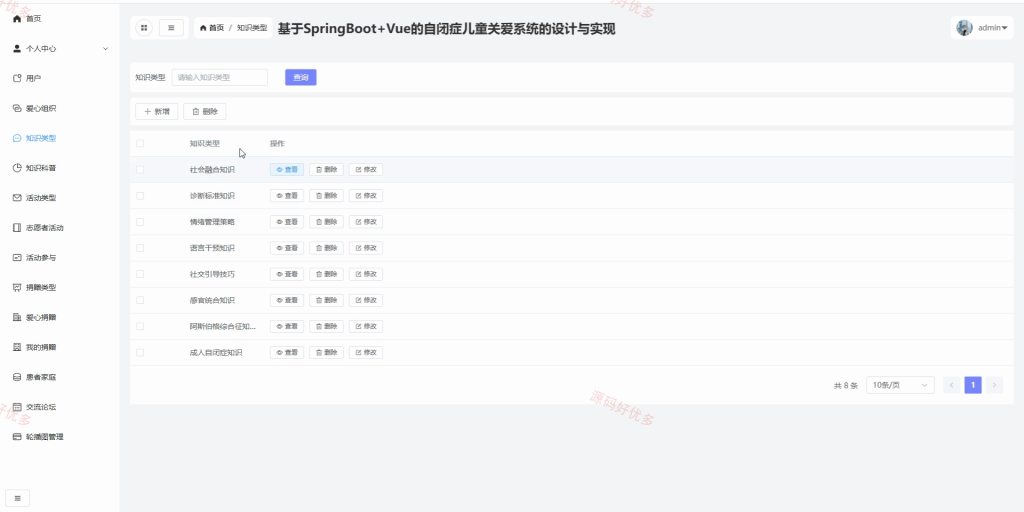The height and width of the screenshot is (512, 1024).
Task: Click the 感官统合知识 cell text
Action: (212, 300)
